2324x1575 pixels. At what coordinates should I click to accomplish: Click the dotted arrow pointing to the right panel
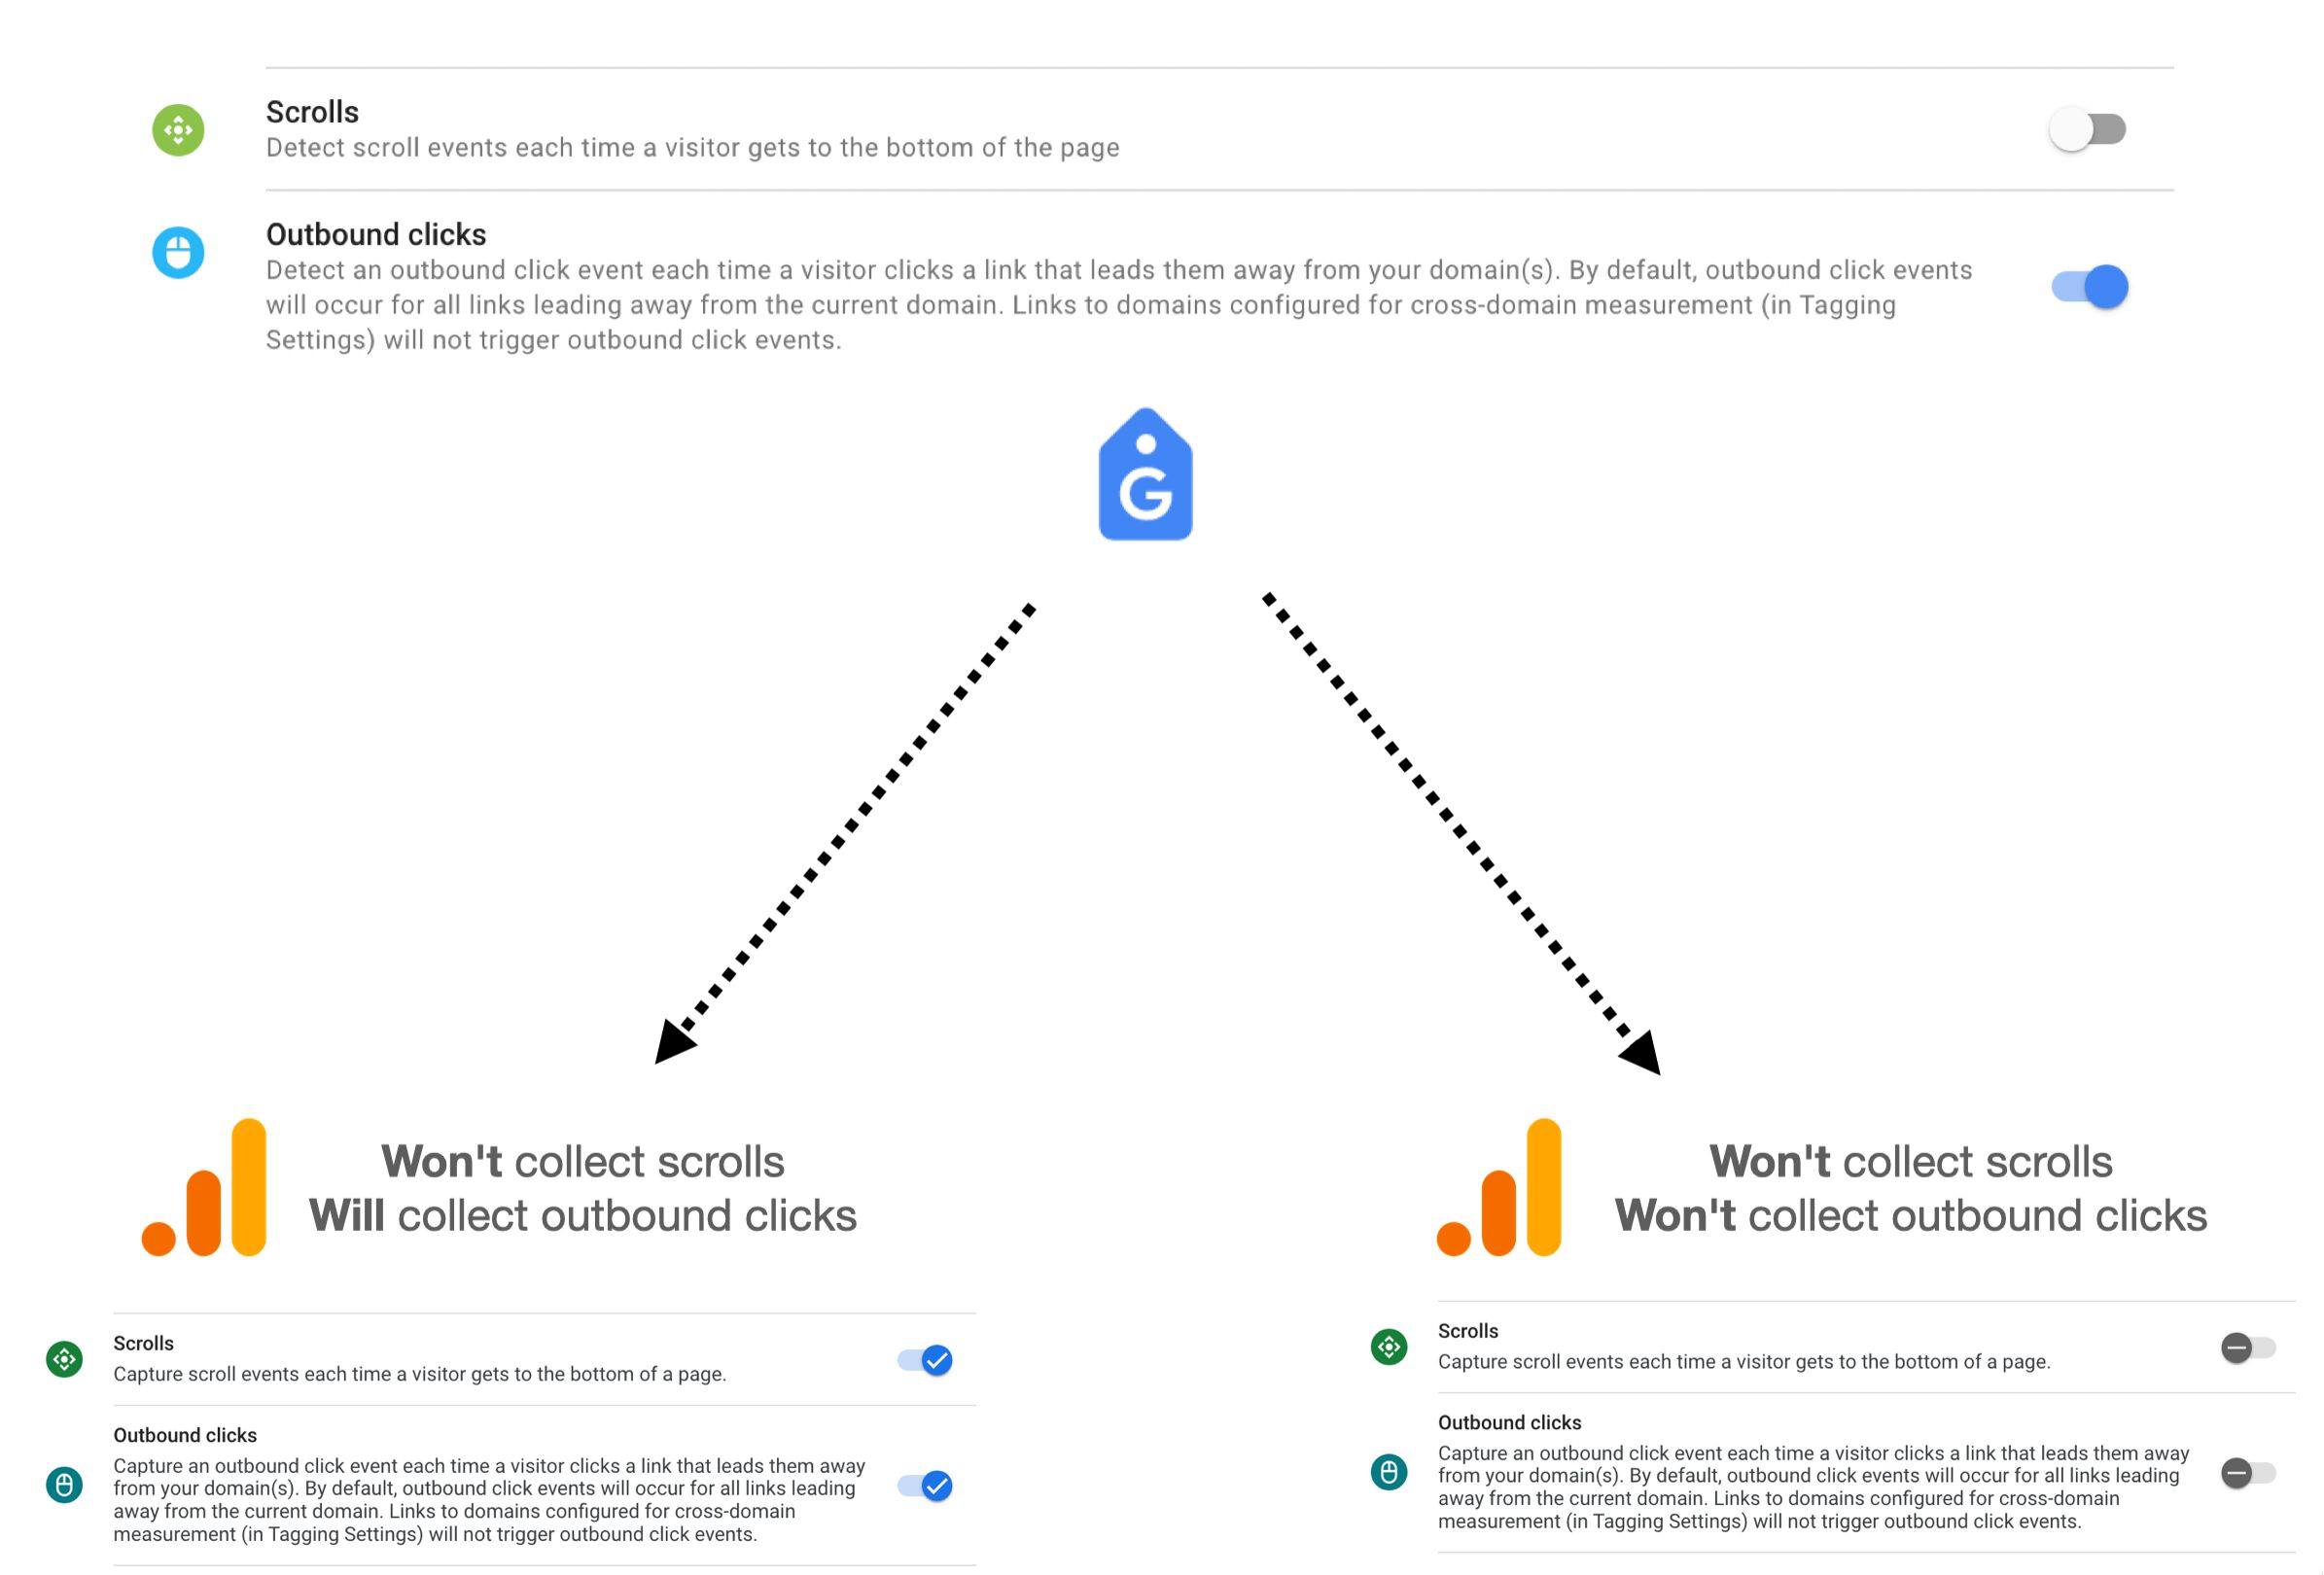[1462, 833]
